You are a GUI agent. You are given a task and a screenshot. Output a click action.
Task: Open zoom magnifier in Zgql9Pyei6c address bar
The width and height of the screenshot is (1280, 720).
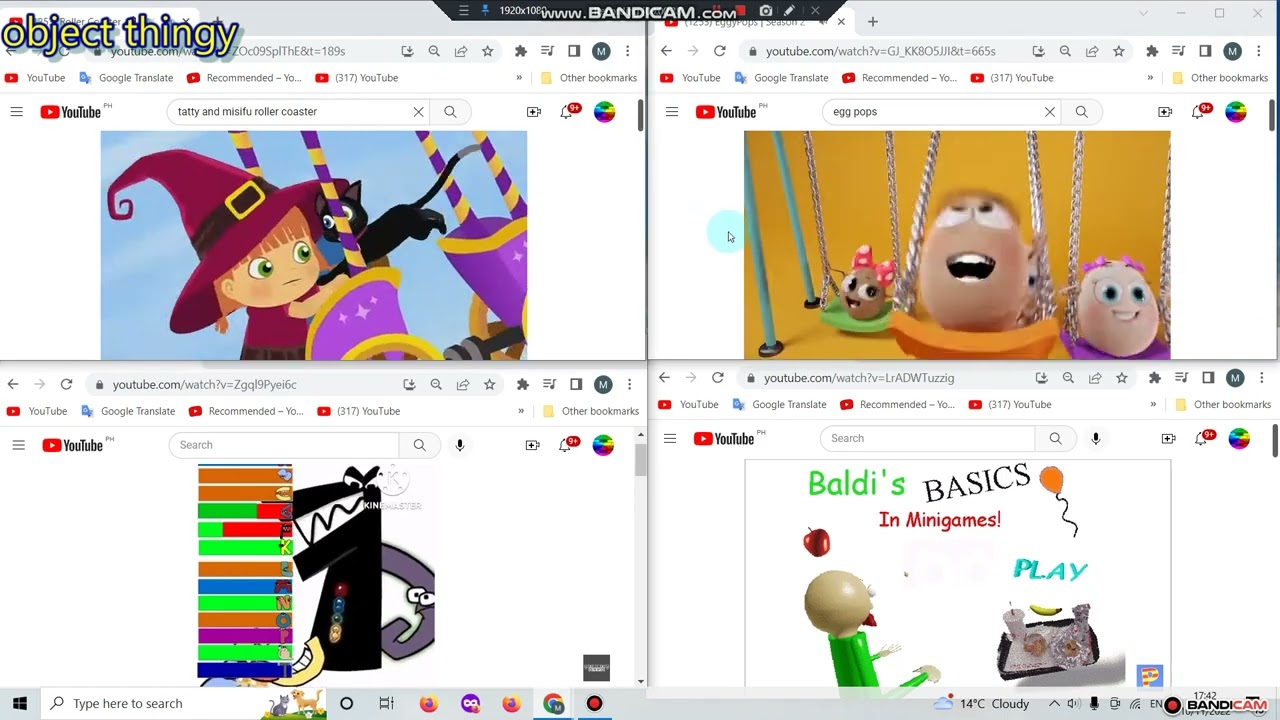pyautogui.click(x=436, y=384)
